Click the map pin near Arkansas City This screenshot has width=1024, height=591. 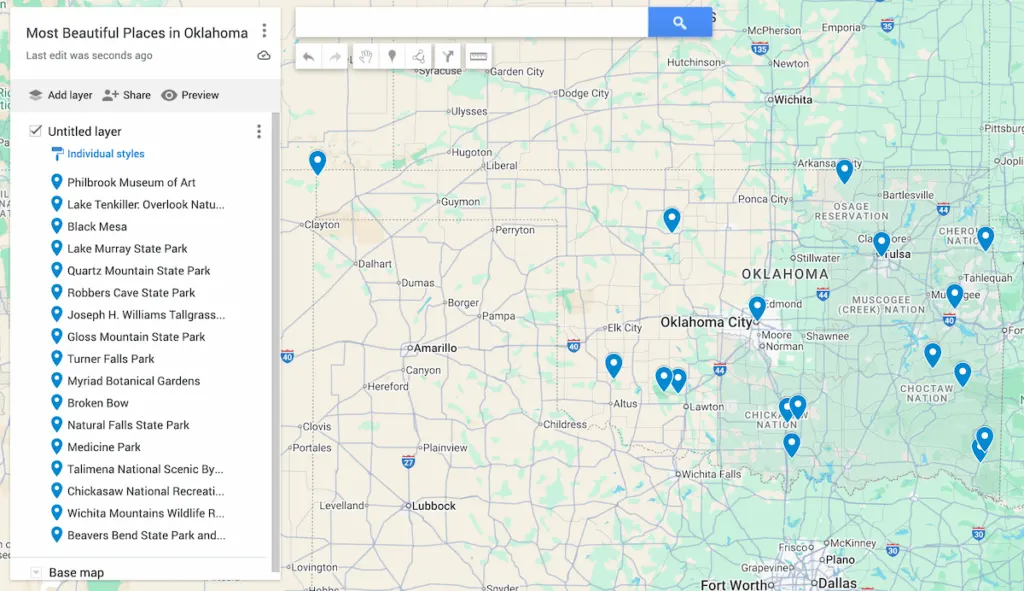[x=844, y=170]
